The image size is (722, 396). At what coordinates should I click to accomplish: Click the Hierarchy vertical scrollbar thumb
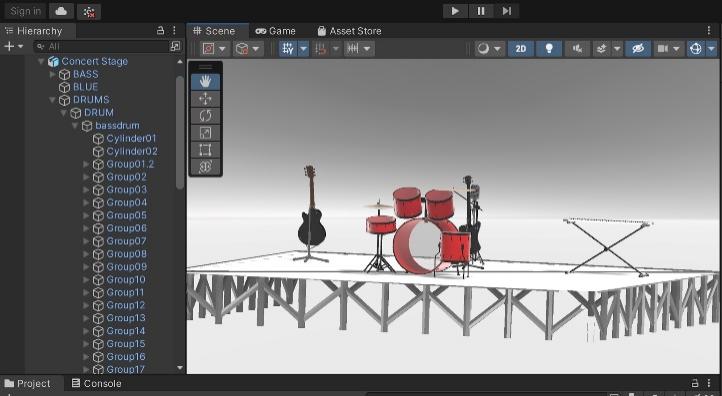(x=180, y=132)
